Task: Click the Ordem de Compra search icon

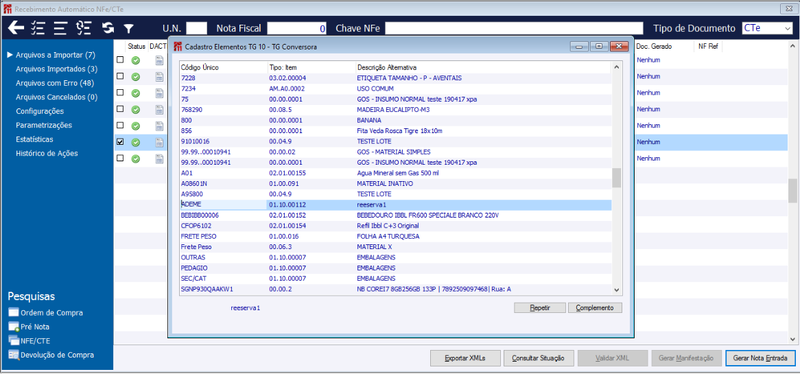Action: click(13, 313)
